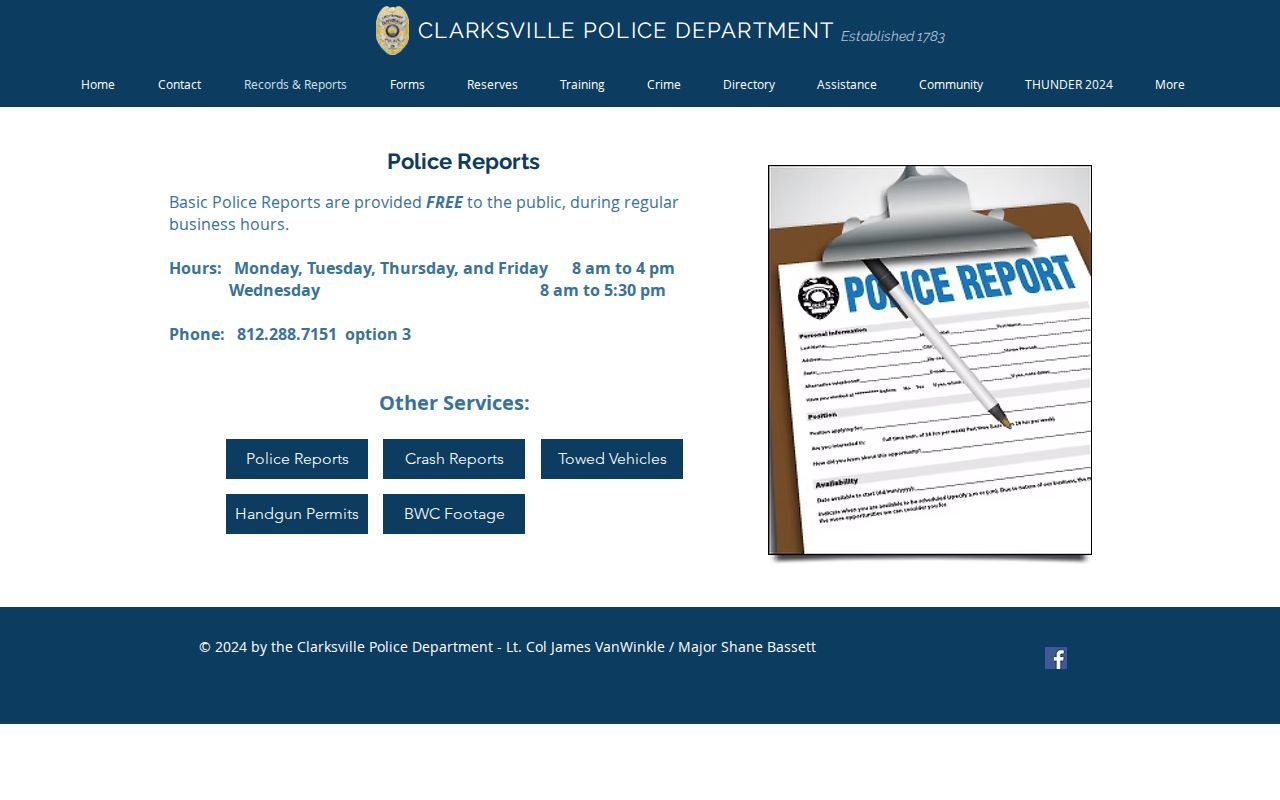The width and height of the screenshot is (1280, 800).
Task: Click the copyright 2024 footer text
Action: 507,647
